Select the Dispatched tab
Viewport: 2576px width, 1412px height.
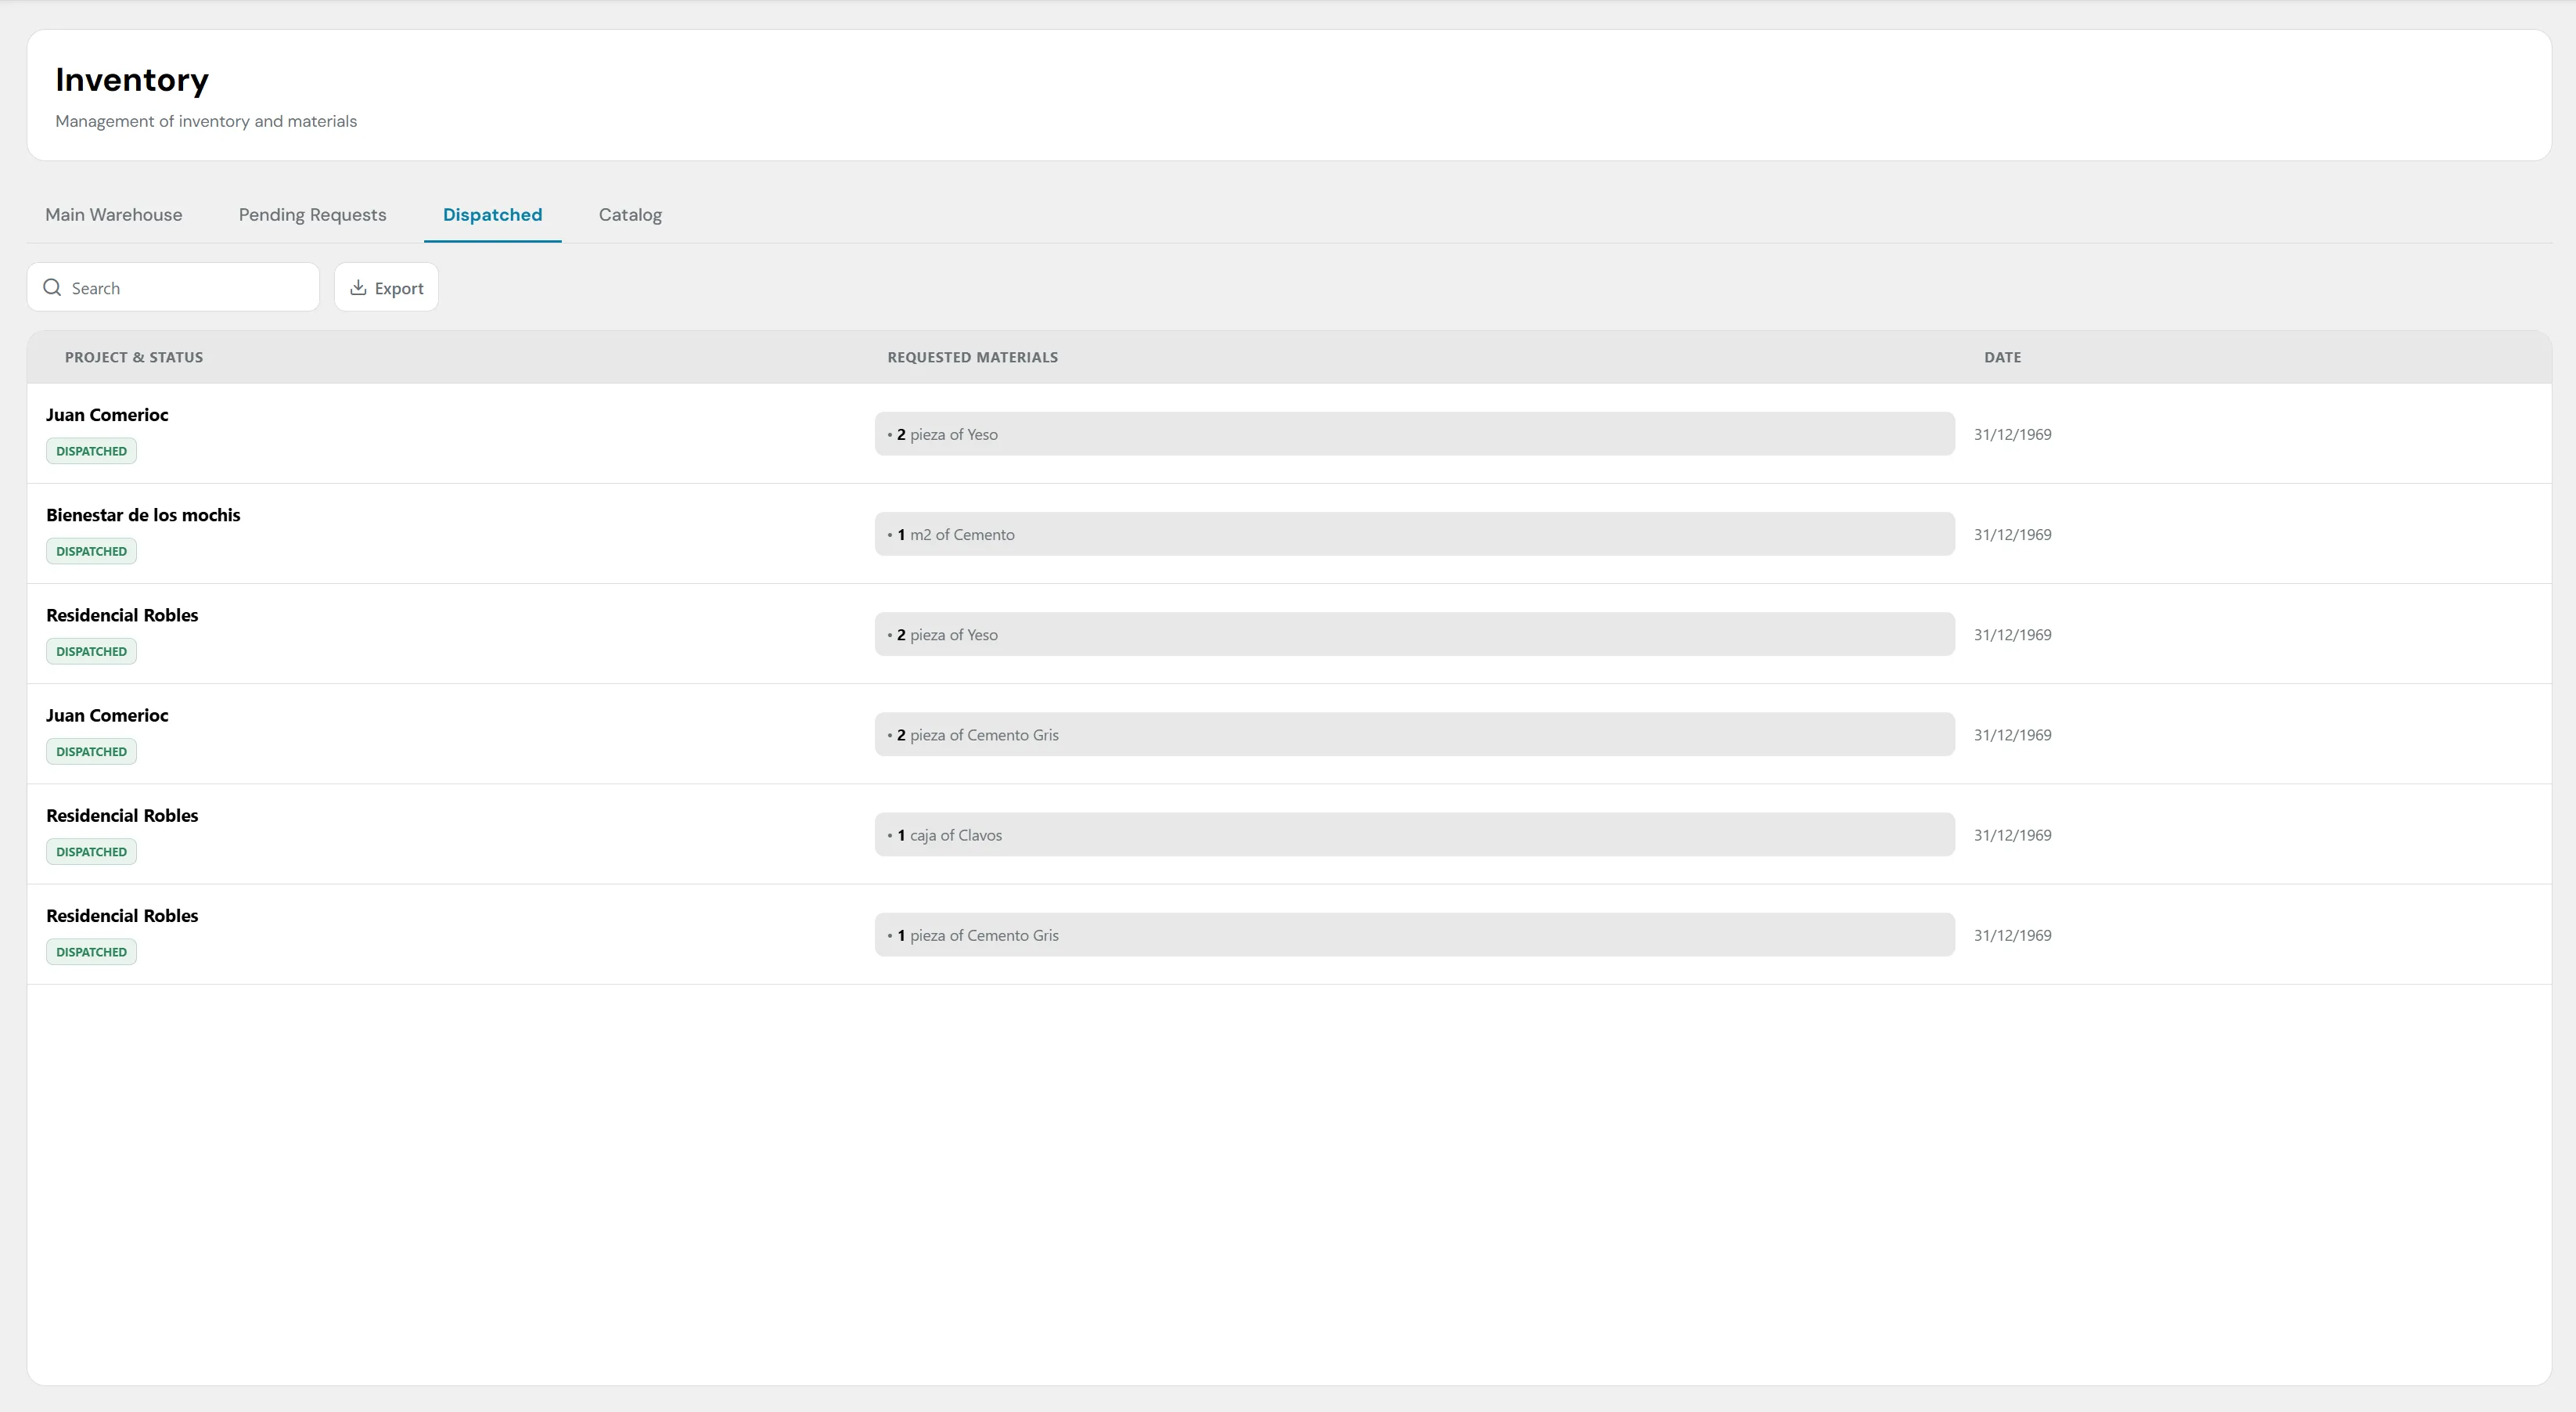point(492,215)
